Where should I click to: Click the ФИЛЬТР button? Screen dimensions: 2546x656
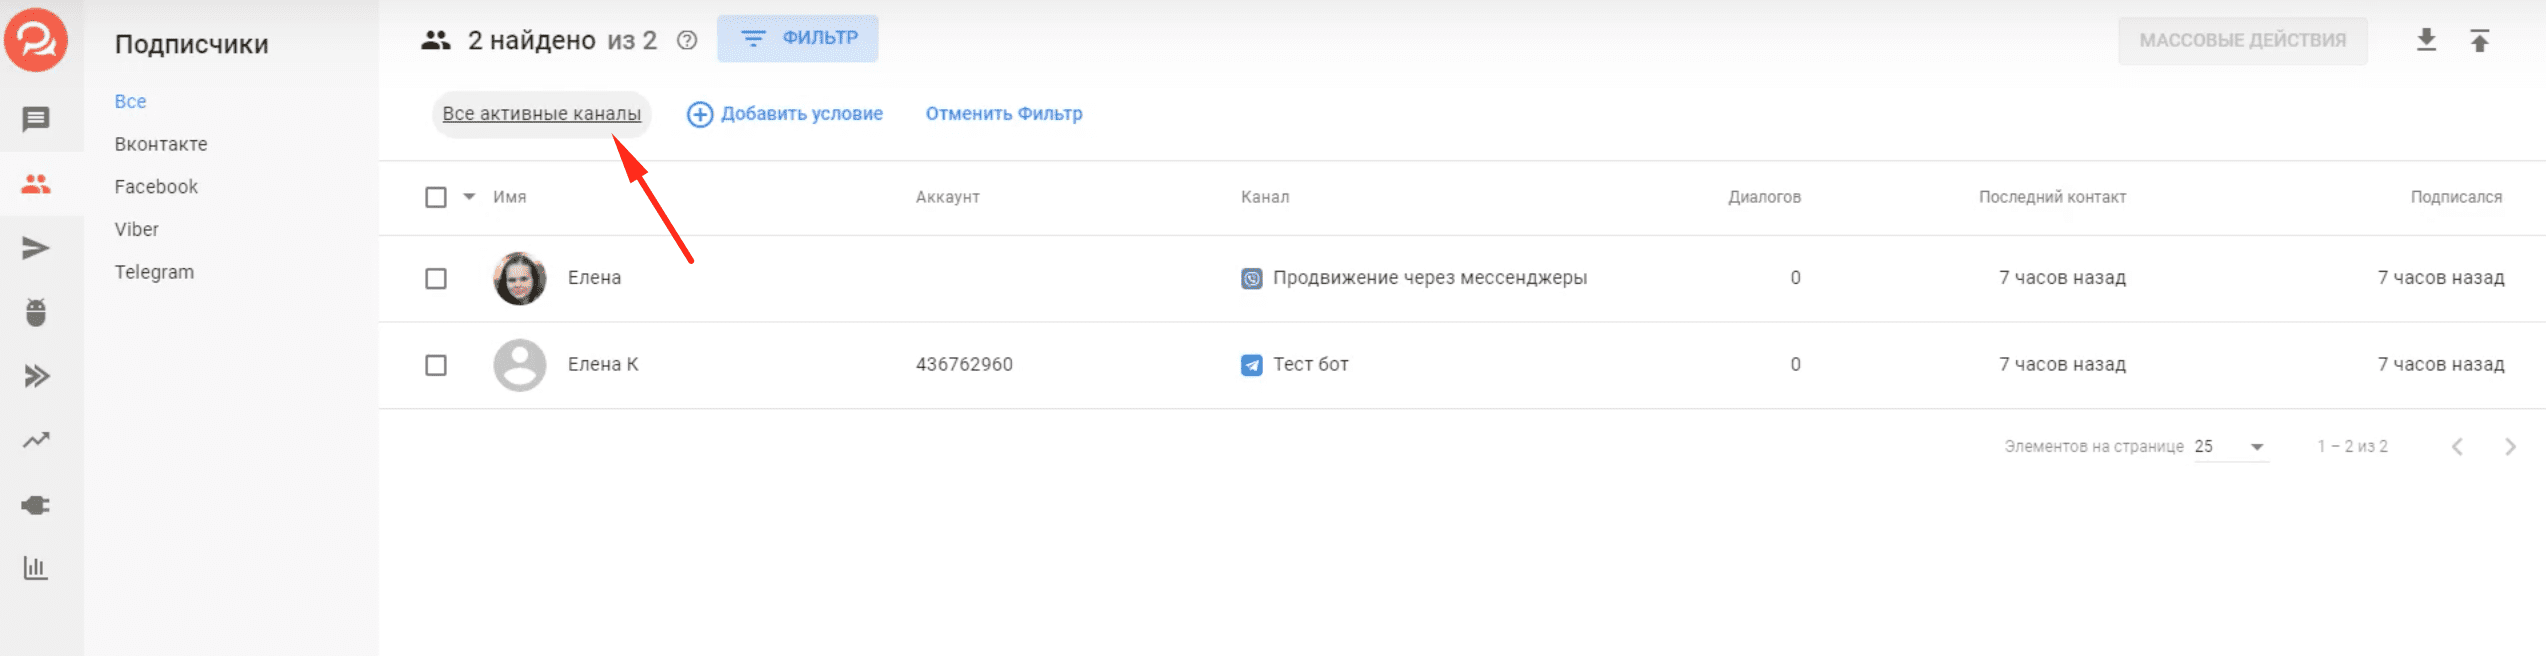click(797, 39)
